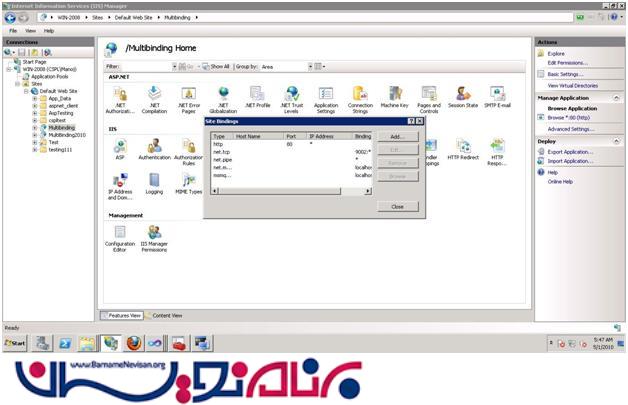The width and height of the screenshot is (628, 405).
Task: Expand the AspTesting node
Action: point(35,113)
